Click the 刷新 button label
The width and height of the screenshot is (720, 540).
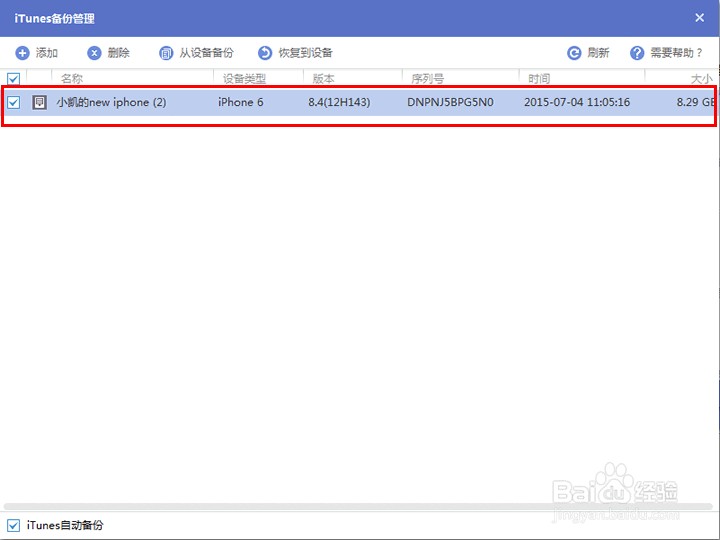[598, 53]
